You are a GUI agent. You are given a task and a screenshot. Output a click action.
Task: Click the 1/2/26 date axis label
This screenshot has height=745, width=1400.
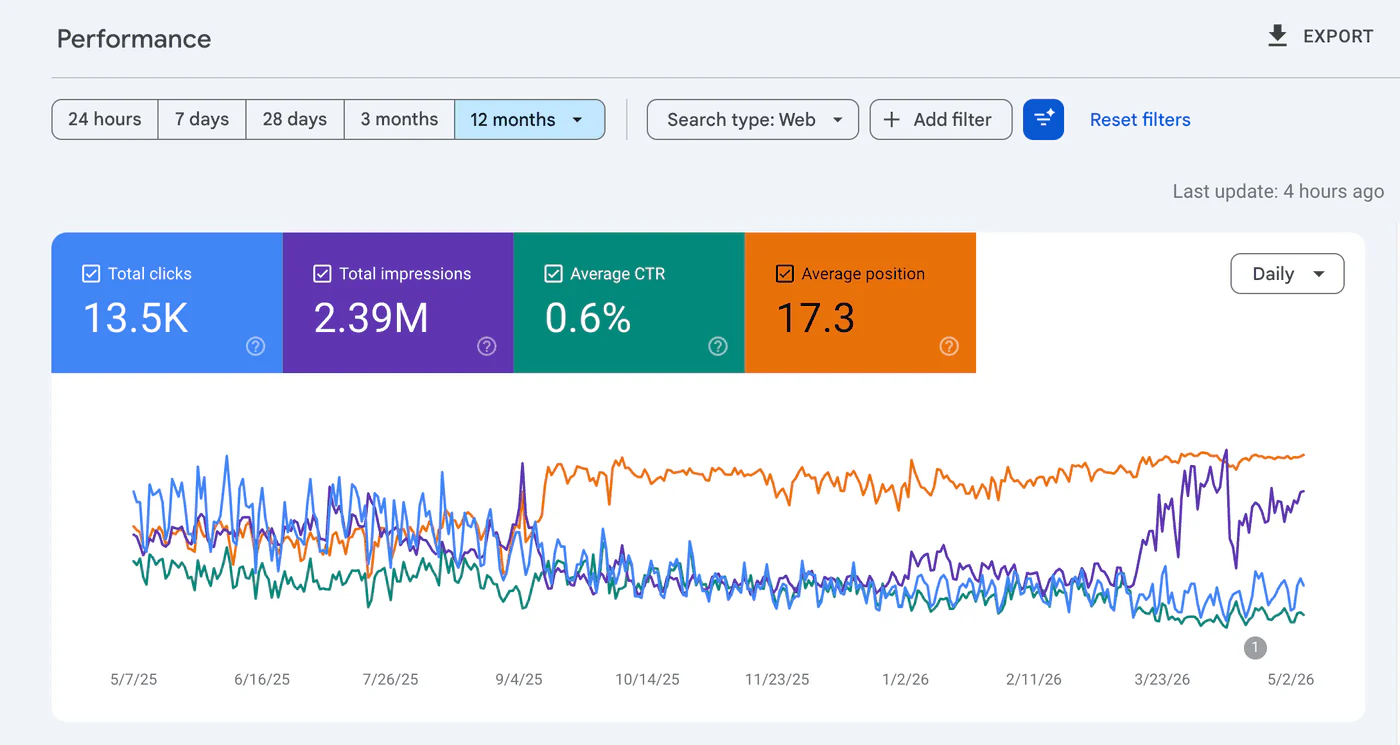pos(905,680)
